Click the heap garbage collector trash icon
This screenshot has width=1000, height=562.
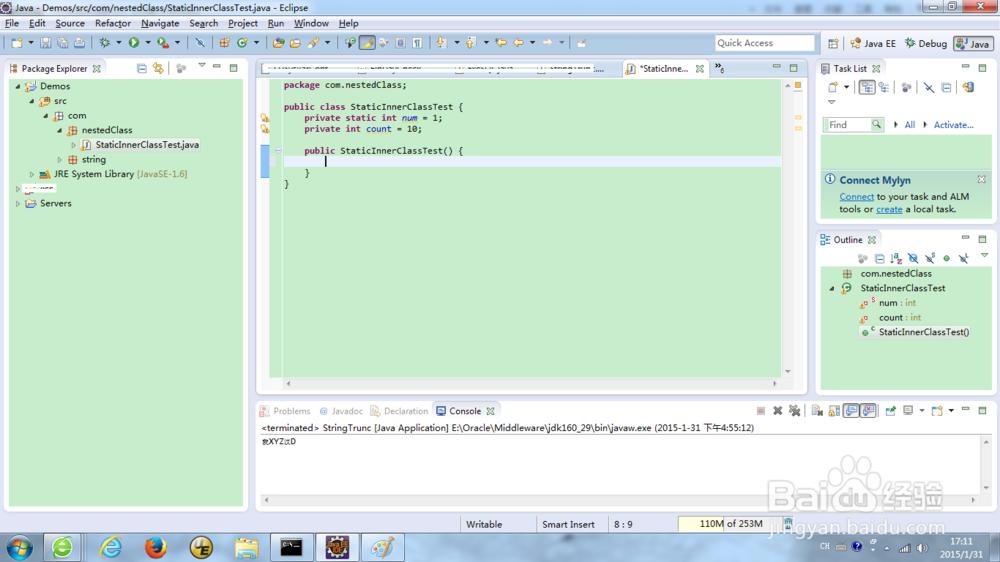pyautogui.click(x=788, y=524)
